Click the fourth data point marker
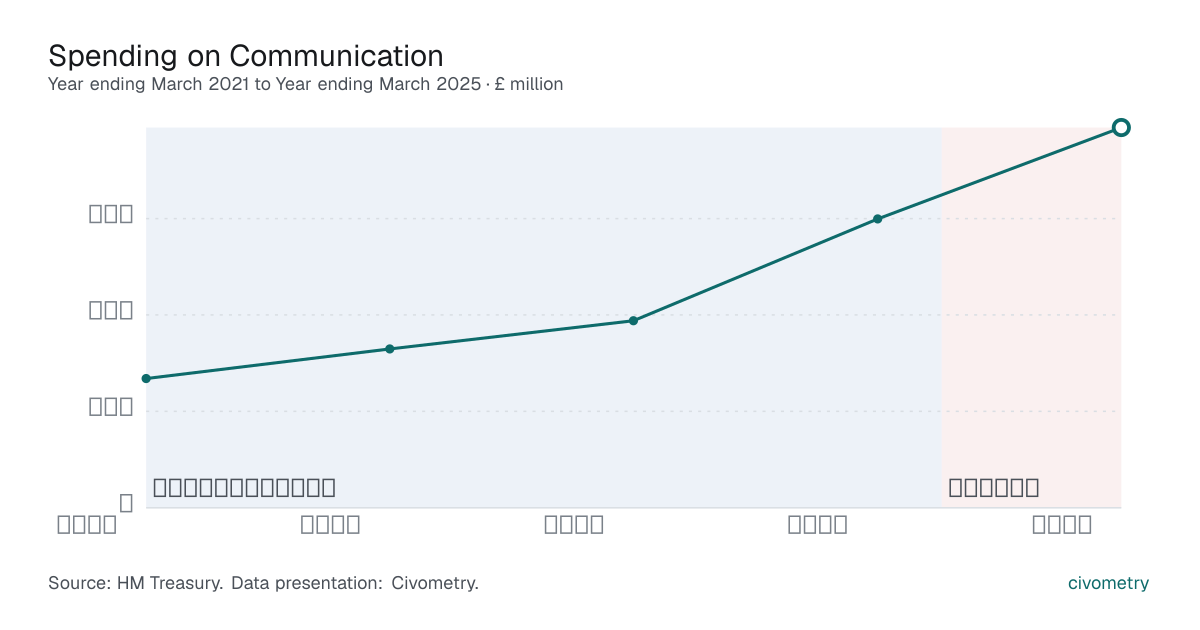1200x630 pixels. tap(877, 219)
